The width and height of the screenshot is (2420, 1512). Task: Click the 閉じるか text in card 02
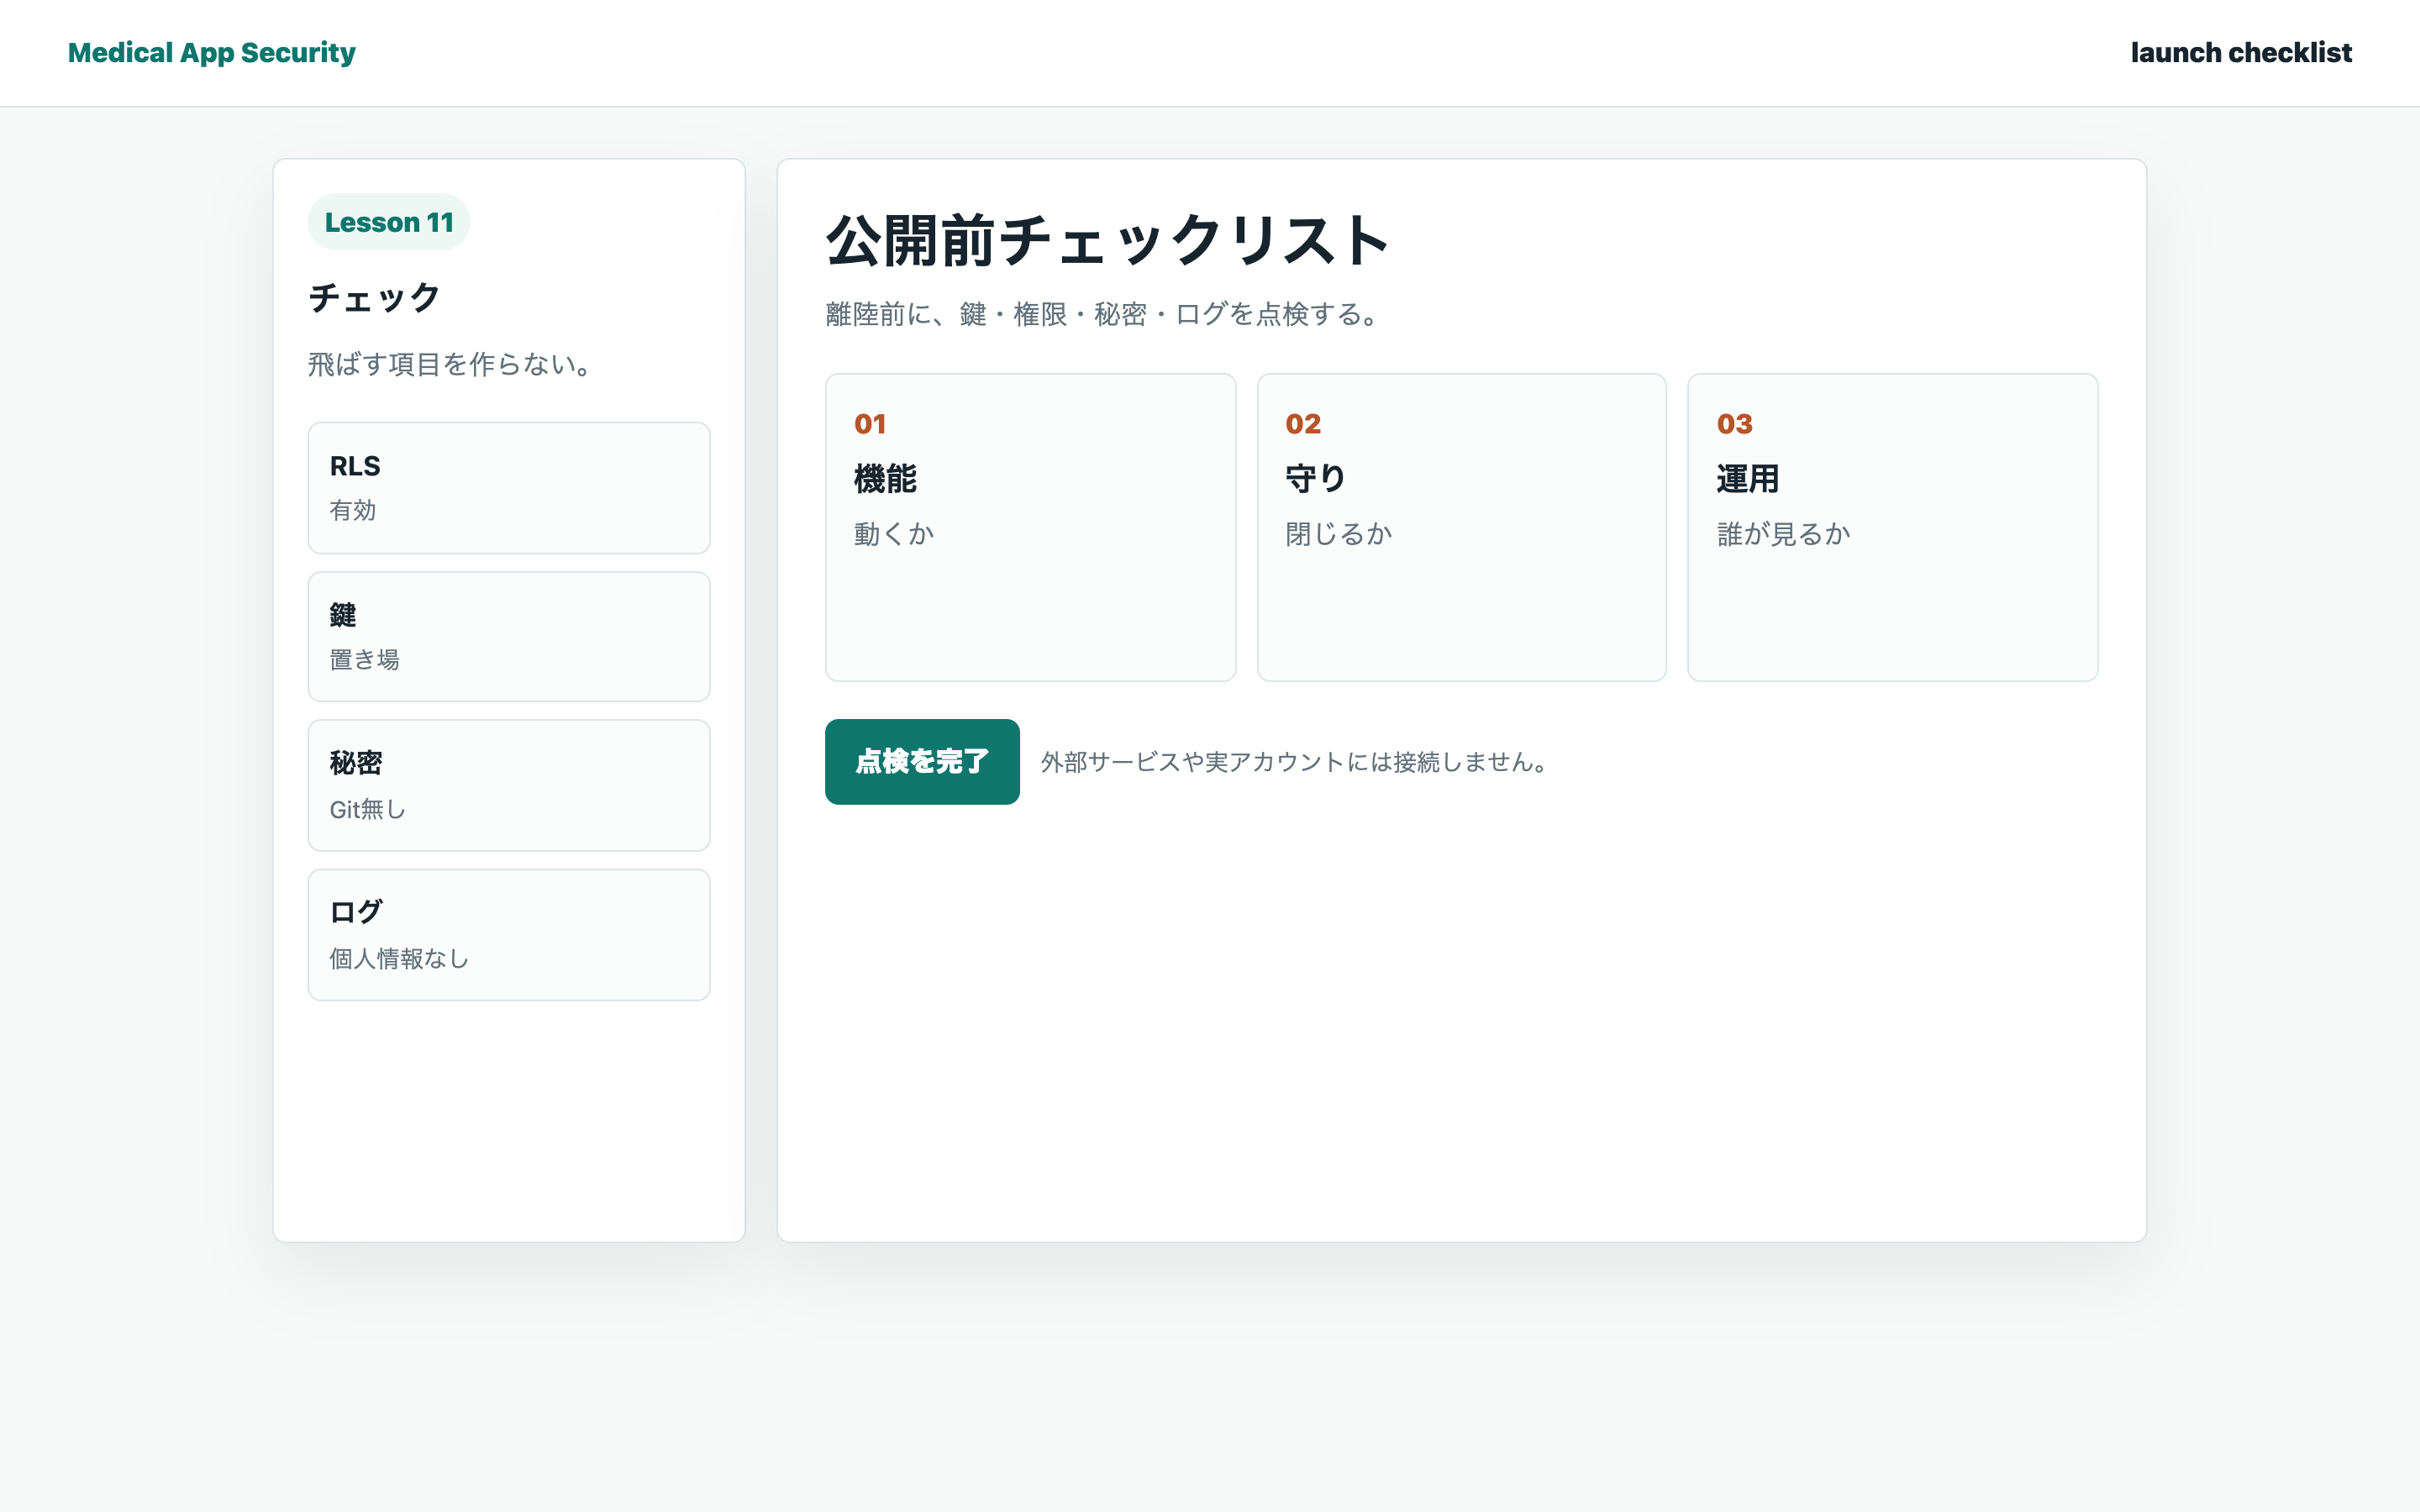[x=1339, y=534]
